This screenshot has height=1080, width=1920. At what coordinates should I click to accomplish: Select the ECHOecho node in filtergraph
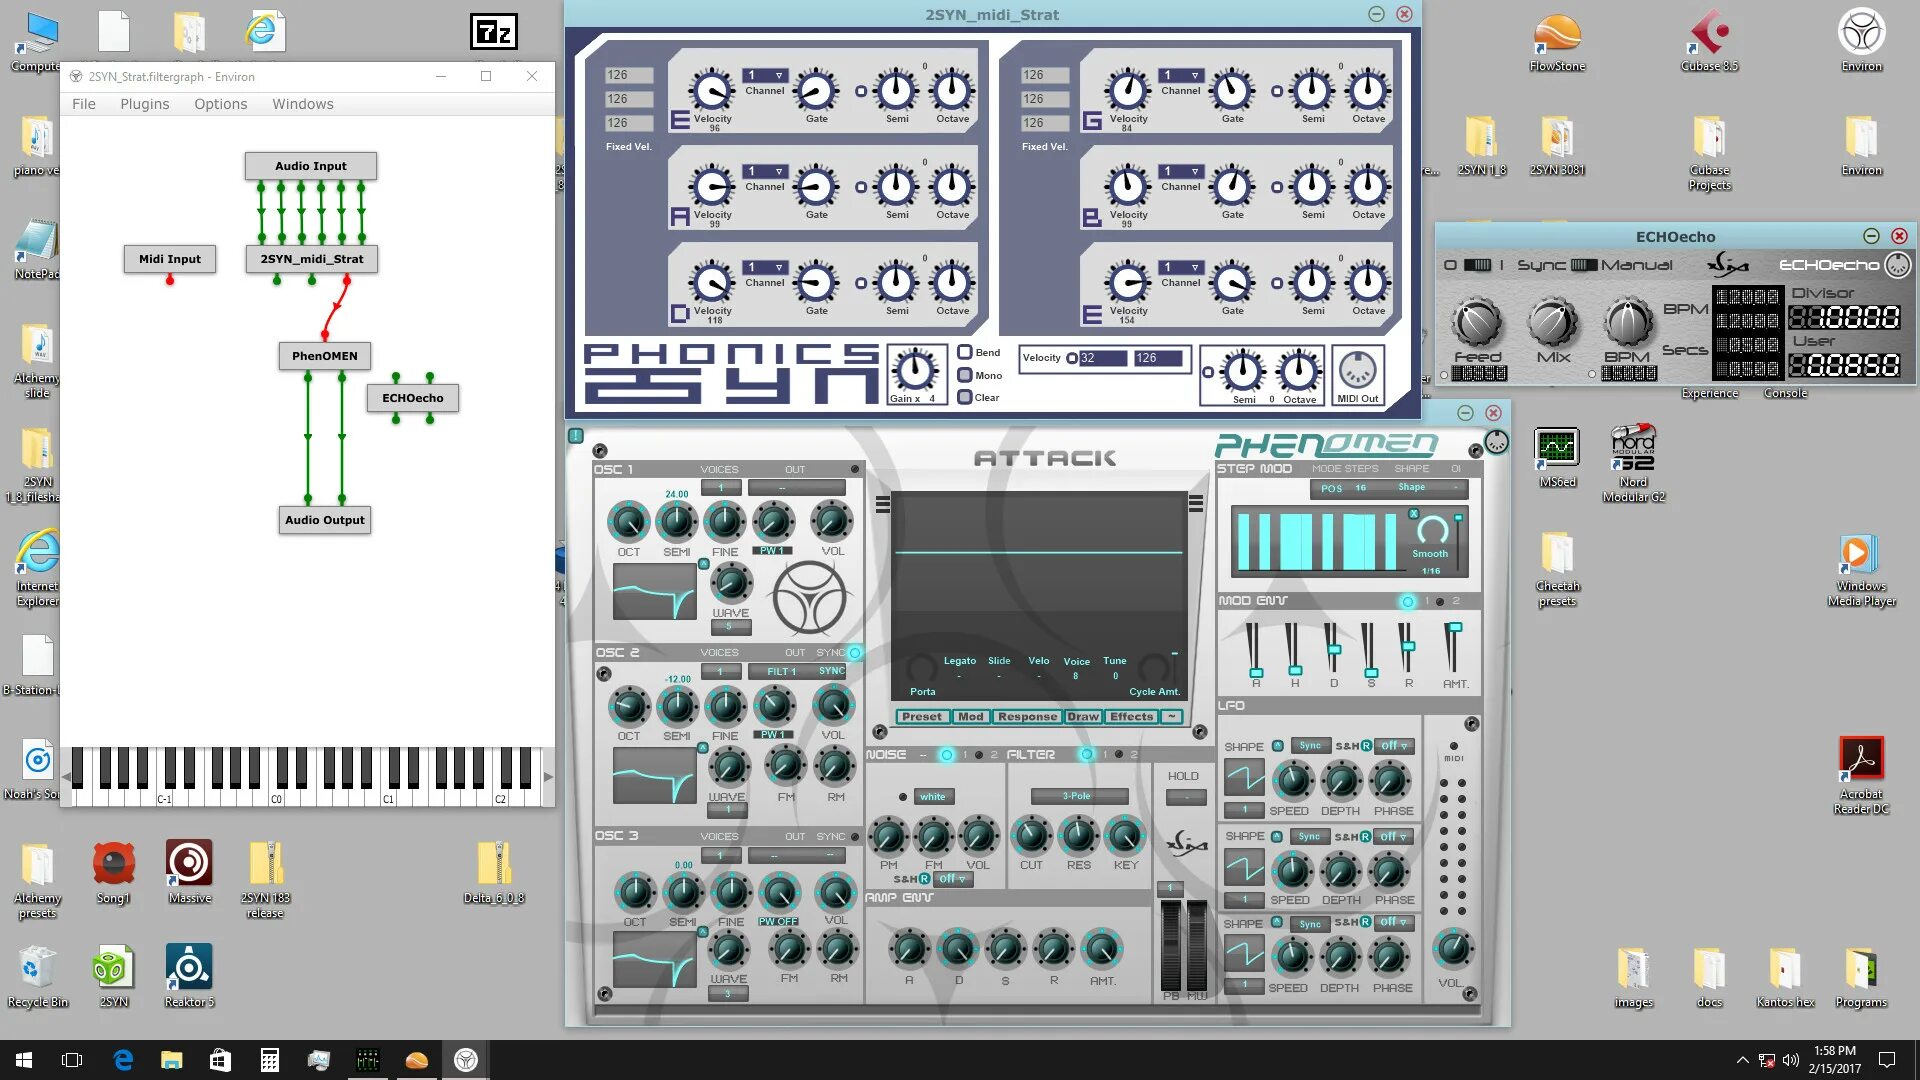pyautogui.click(x=412, y=398)
